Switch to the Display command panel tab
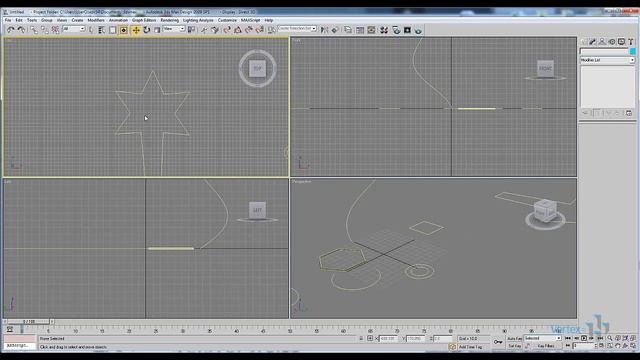 click(621, 42)
